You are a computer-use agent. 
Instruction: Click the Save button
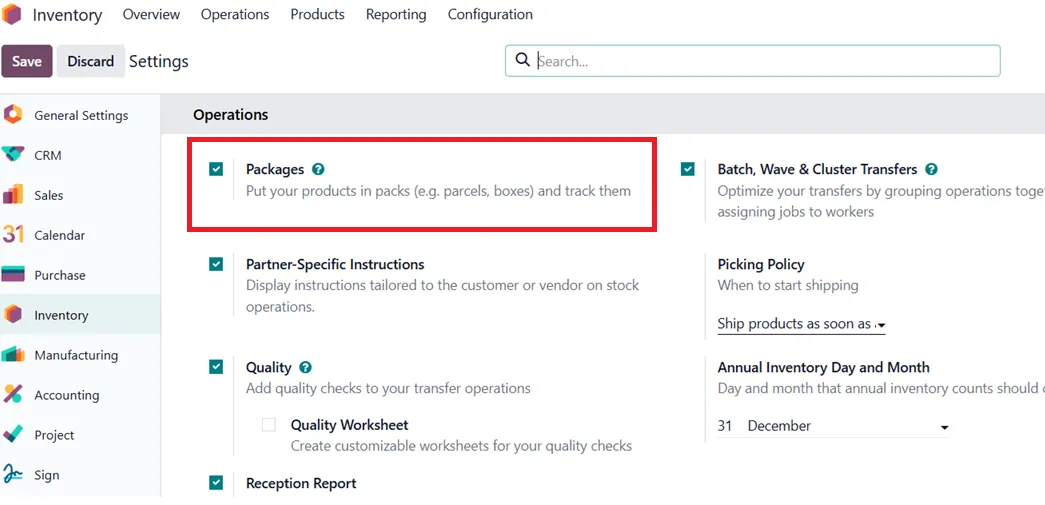click(x=27, y=61)
